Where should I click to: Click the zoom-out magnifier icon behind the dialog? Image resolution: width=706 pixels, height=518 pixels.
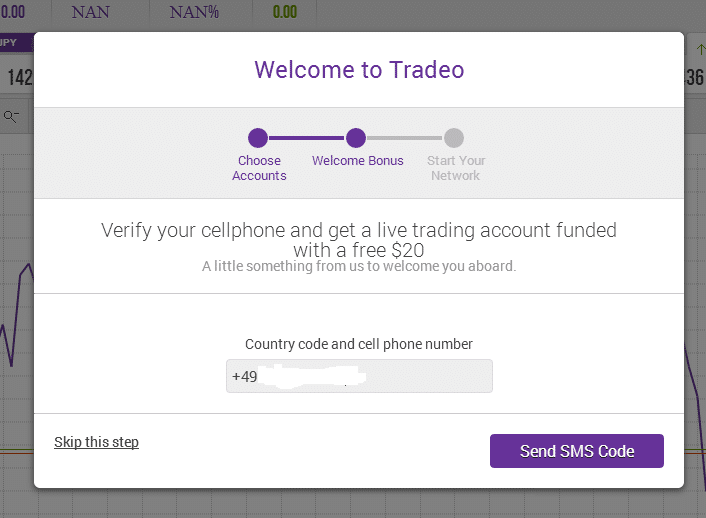point(12,116)
